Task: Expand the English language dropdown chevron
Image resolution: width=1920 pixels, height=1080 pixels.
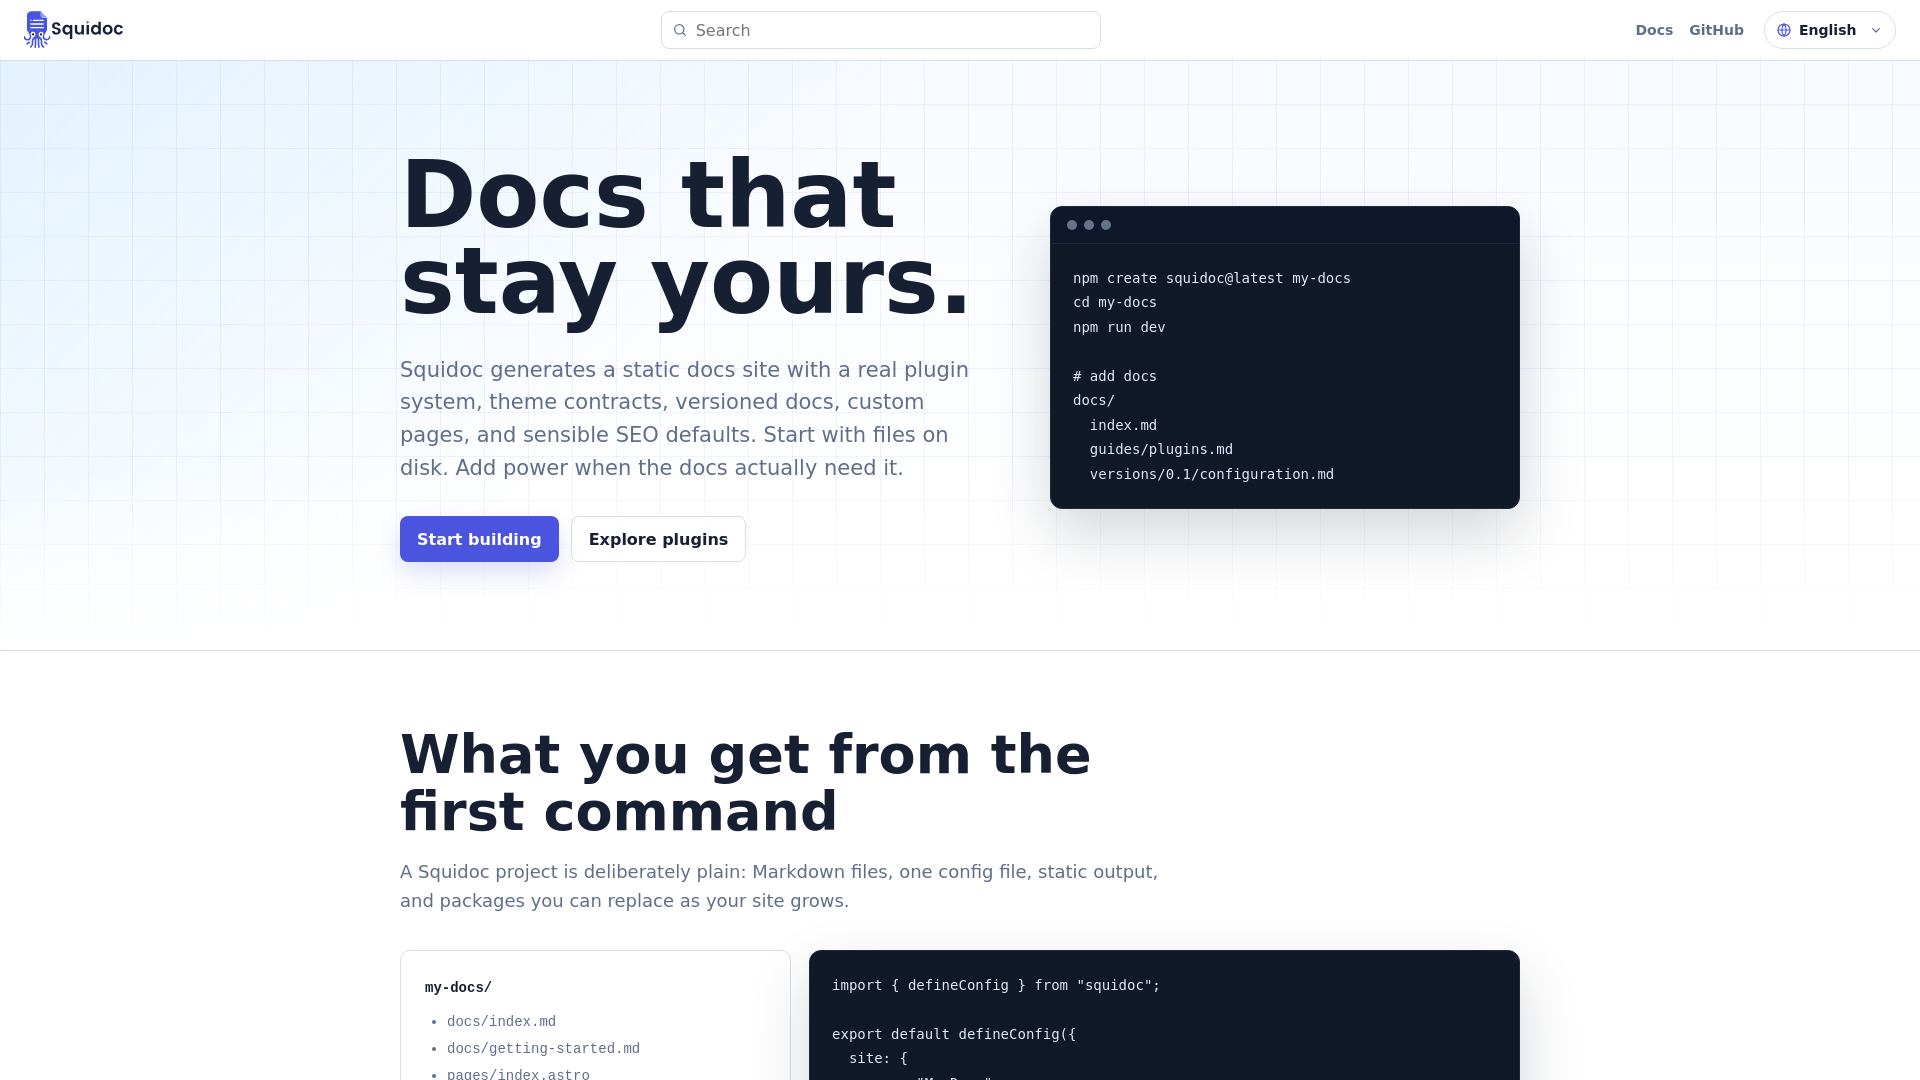Action: point(1876,30)
